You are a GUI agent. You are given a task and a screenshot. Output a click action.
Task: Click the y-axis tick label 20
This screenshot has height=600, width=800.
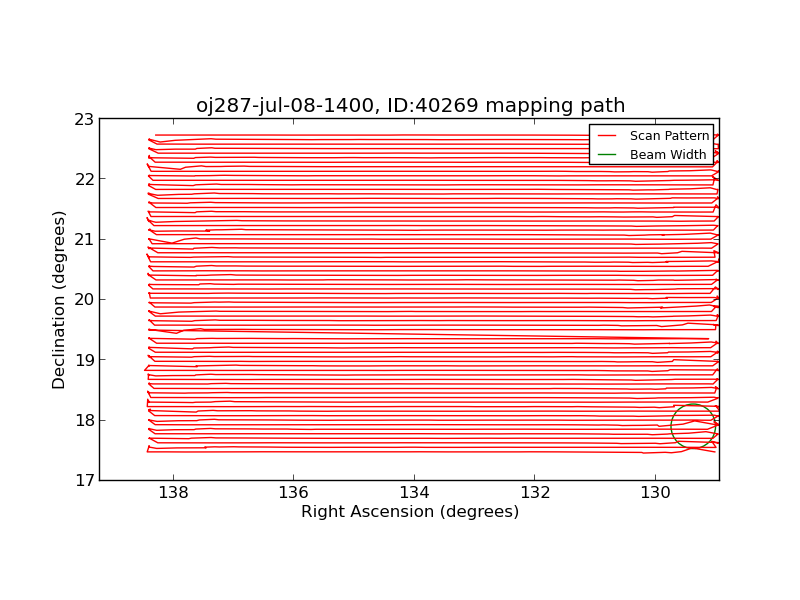click(85, 300)
